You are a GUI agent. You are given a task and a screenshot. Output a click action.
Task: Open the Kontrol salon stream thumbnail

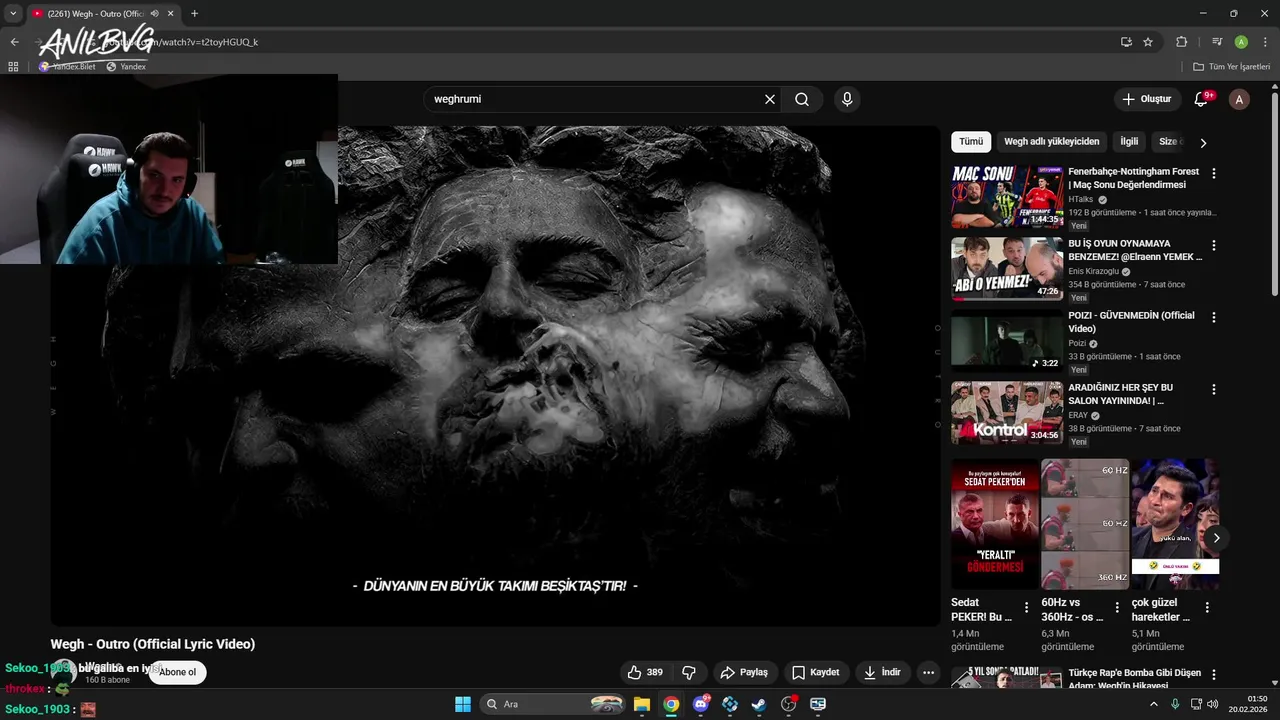(x=1007, y=413)
